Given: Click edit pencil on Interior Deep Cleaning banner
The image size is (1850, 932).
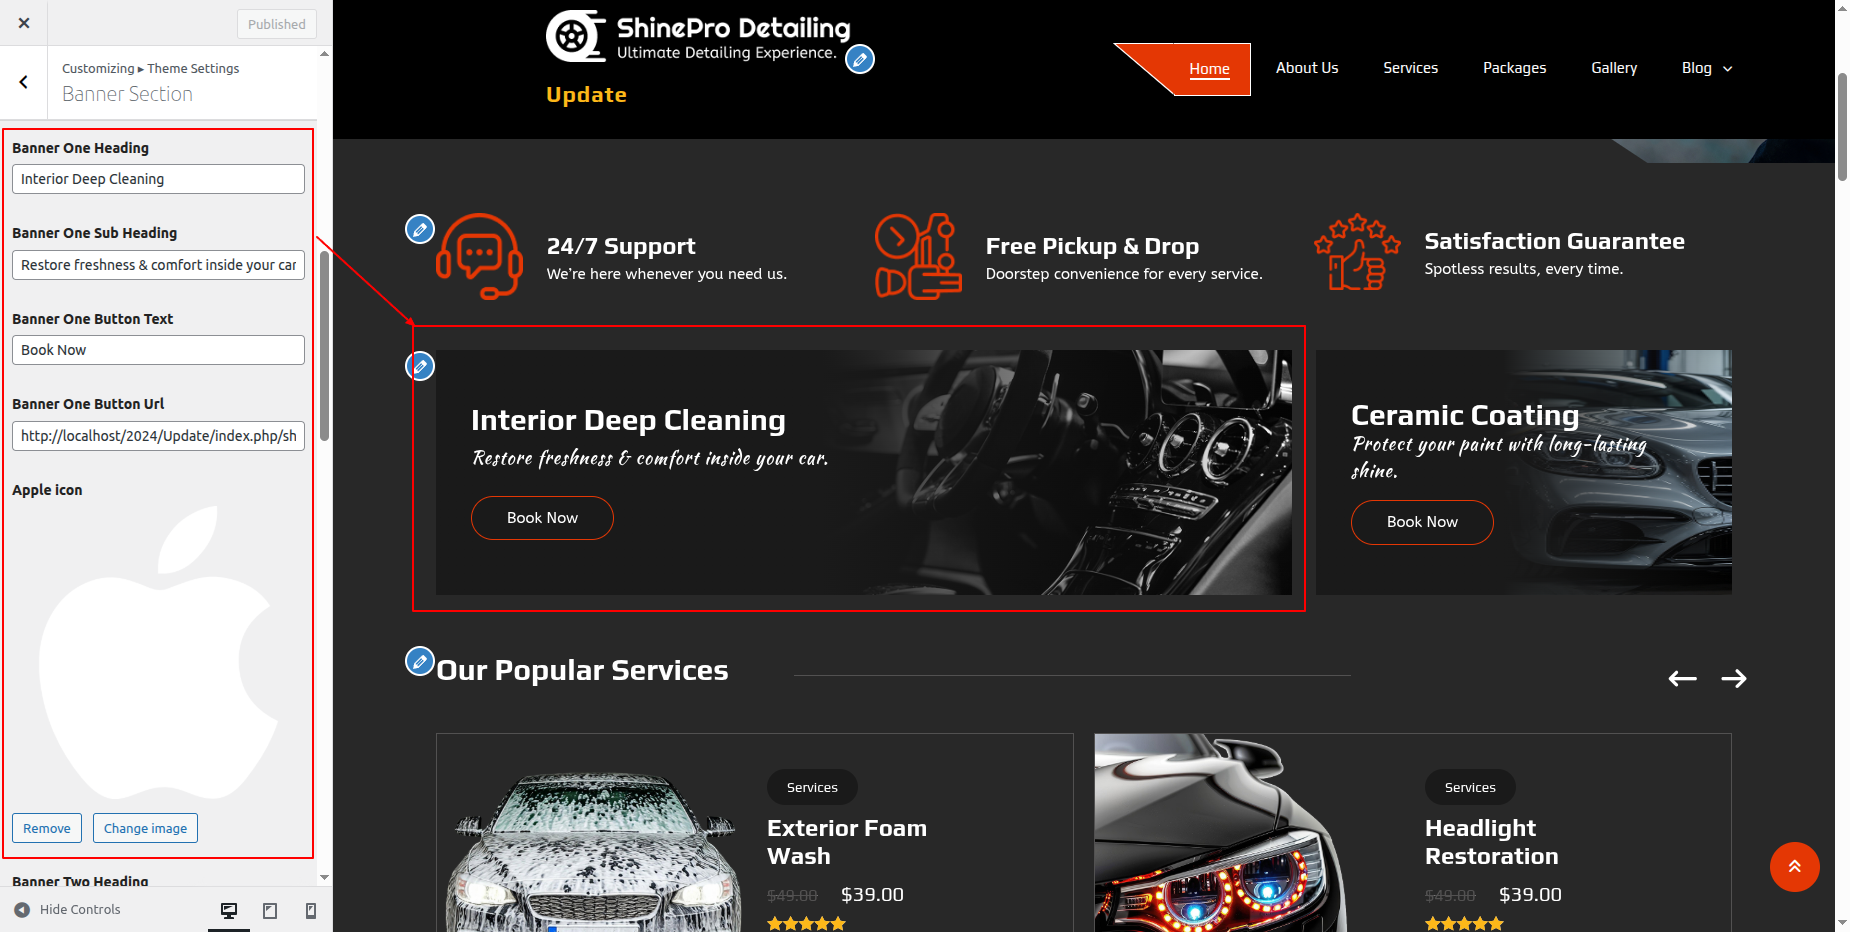Looking at the screenshot, I should click(420, 366).
